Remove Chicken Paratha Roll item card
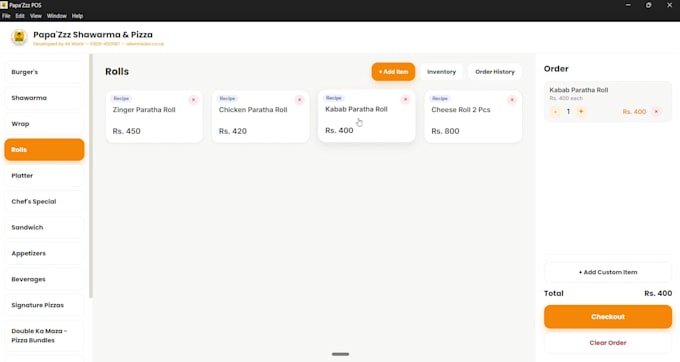The height and width of the screenshot is (362, 680). point(299,100)
